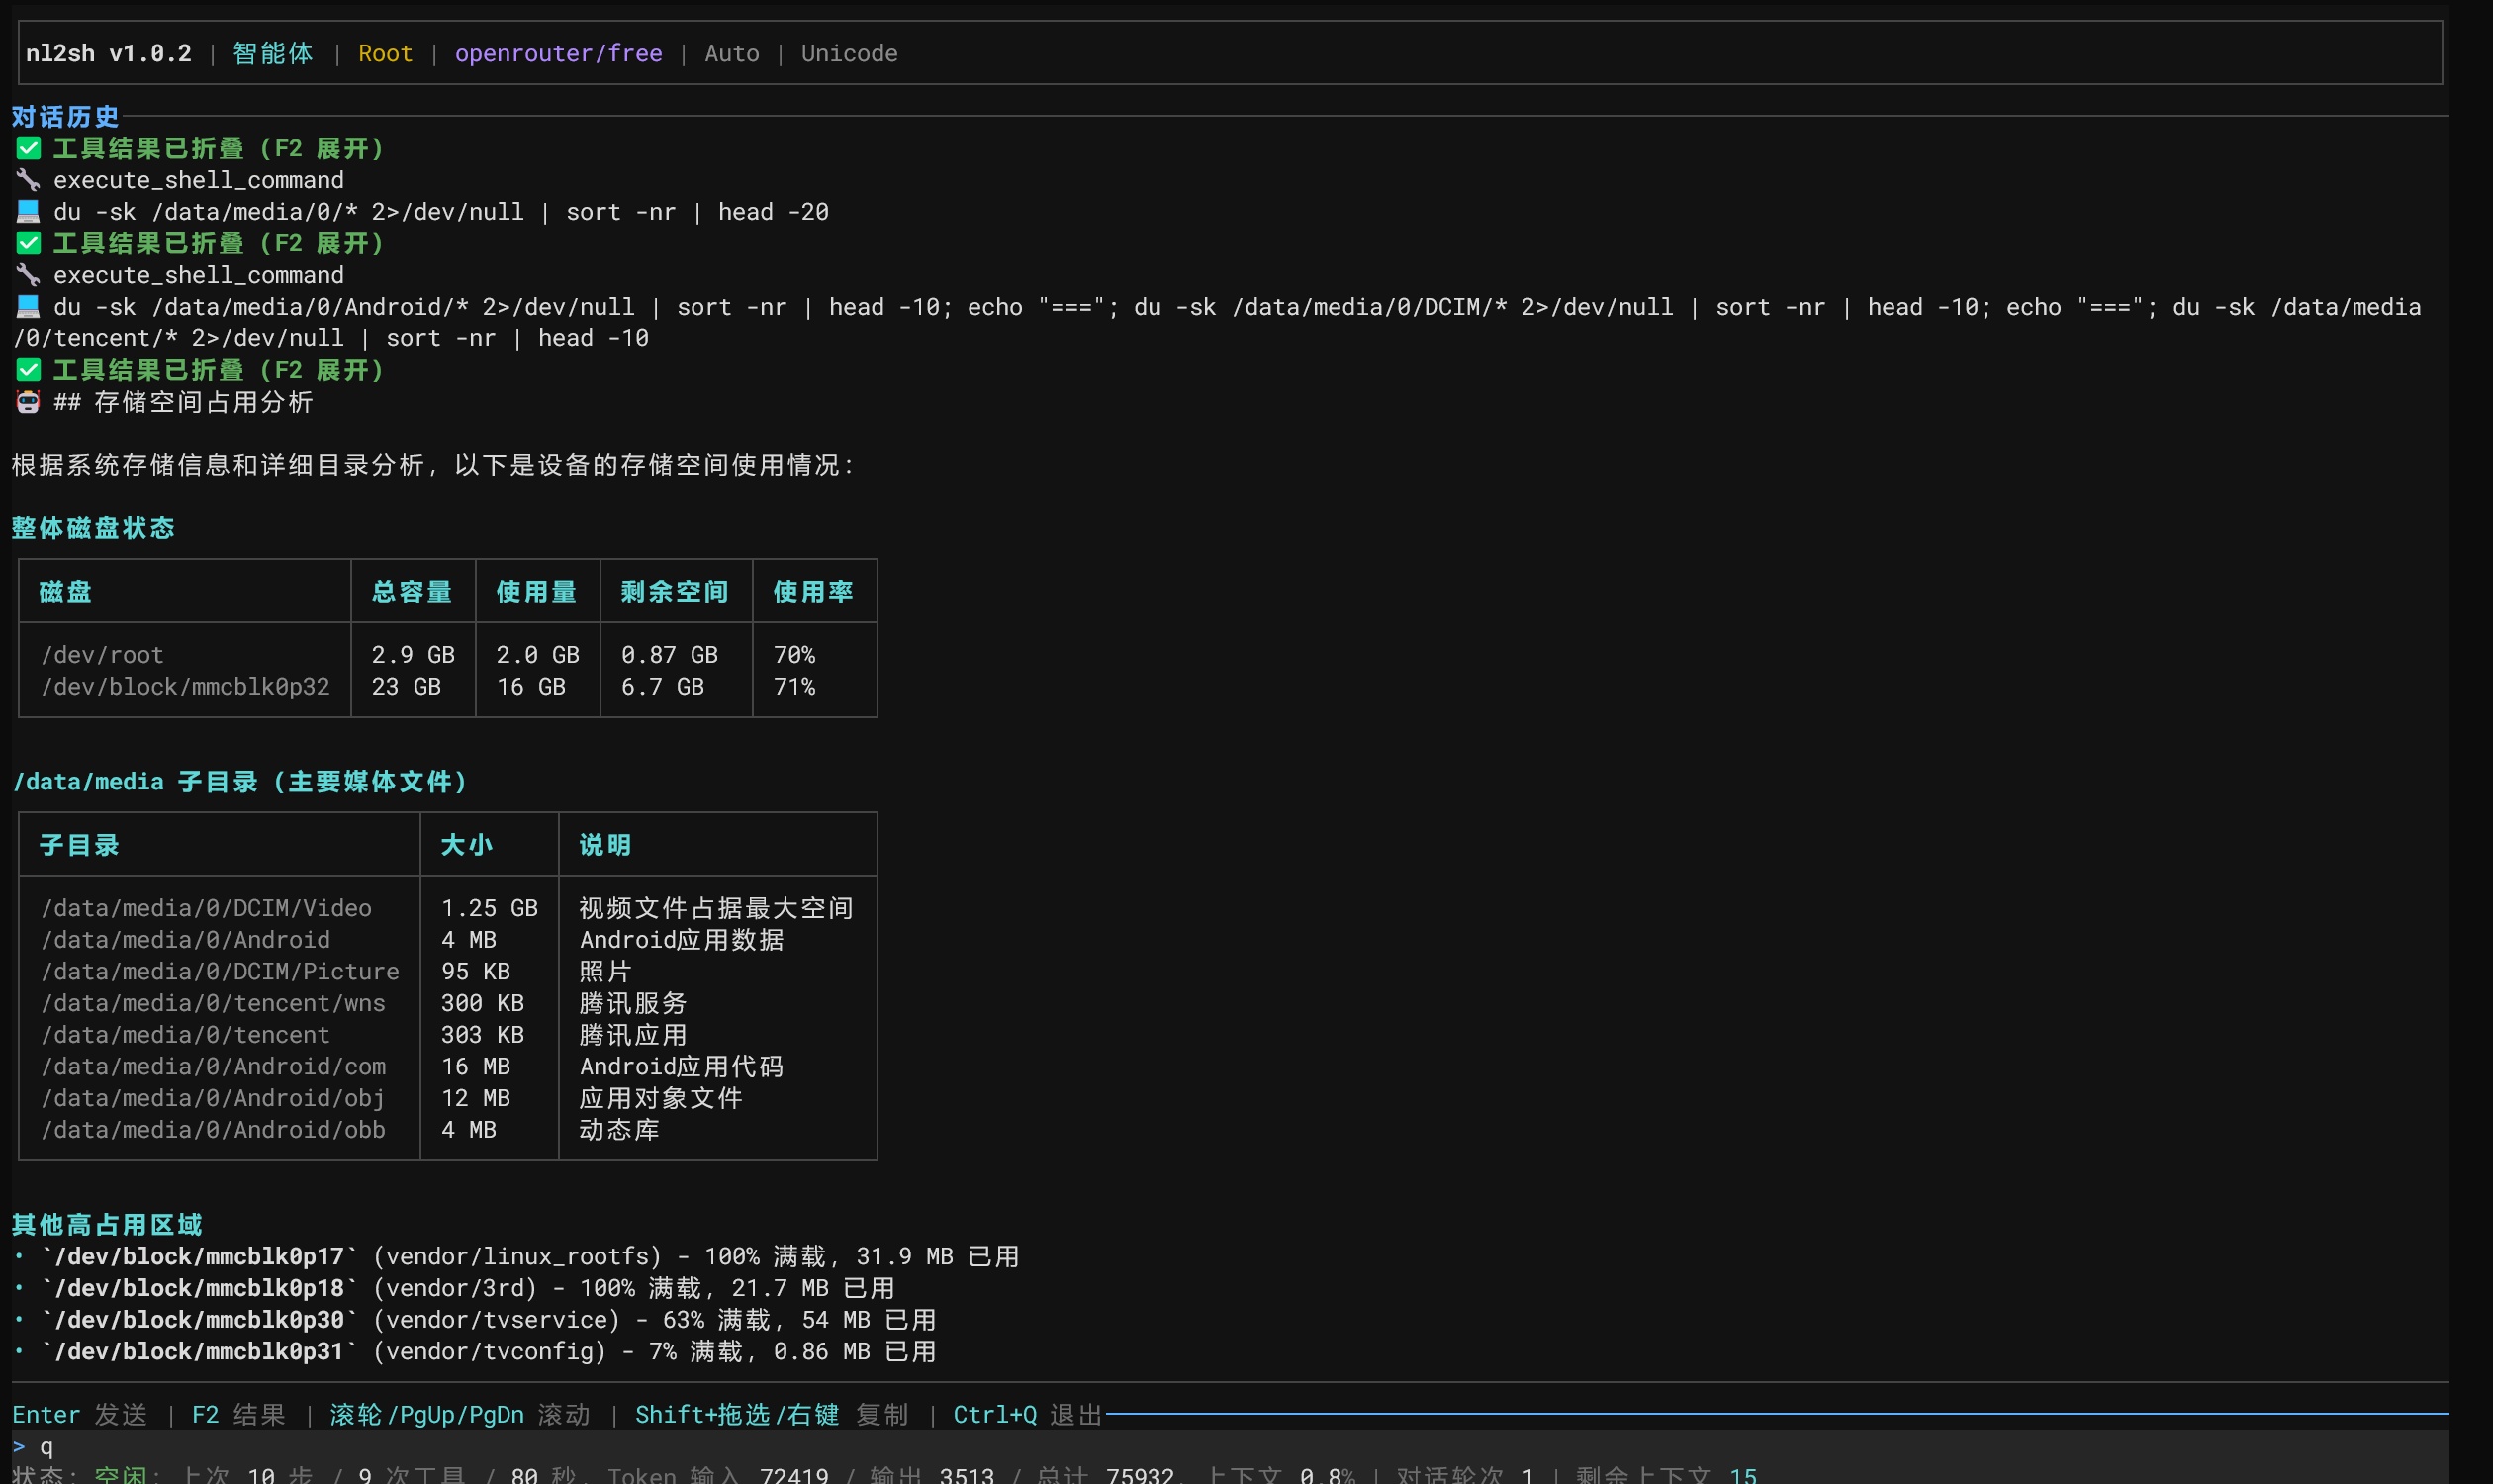Click the /dev/block/mmcblk0p30 bullet entry

pos(475,1319)
